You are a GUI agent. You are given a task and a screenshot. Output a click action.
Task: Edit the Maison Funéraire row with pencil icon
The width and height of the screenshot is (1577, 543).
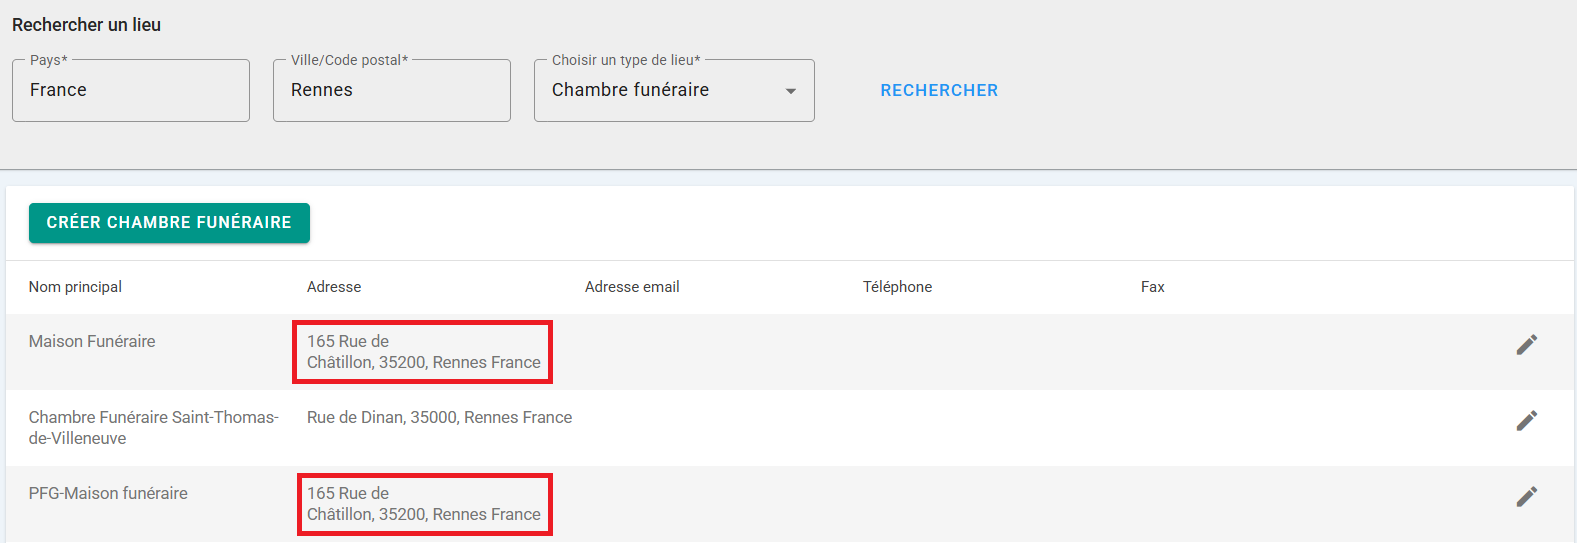[x=1526, y=345]
